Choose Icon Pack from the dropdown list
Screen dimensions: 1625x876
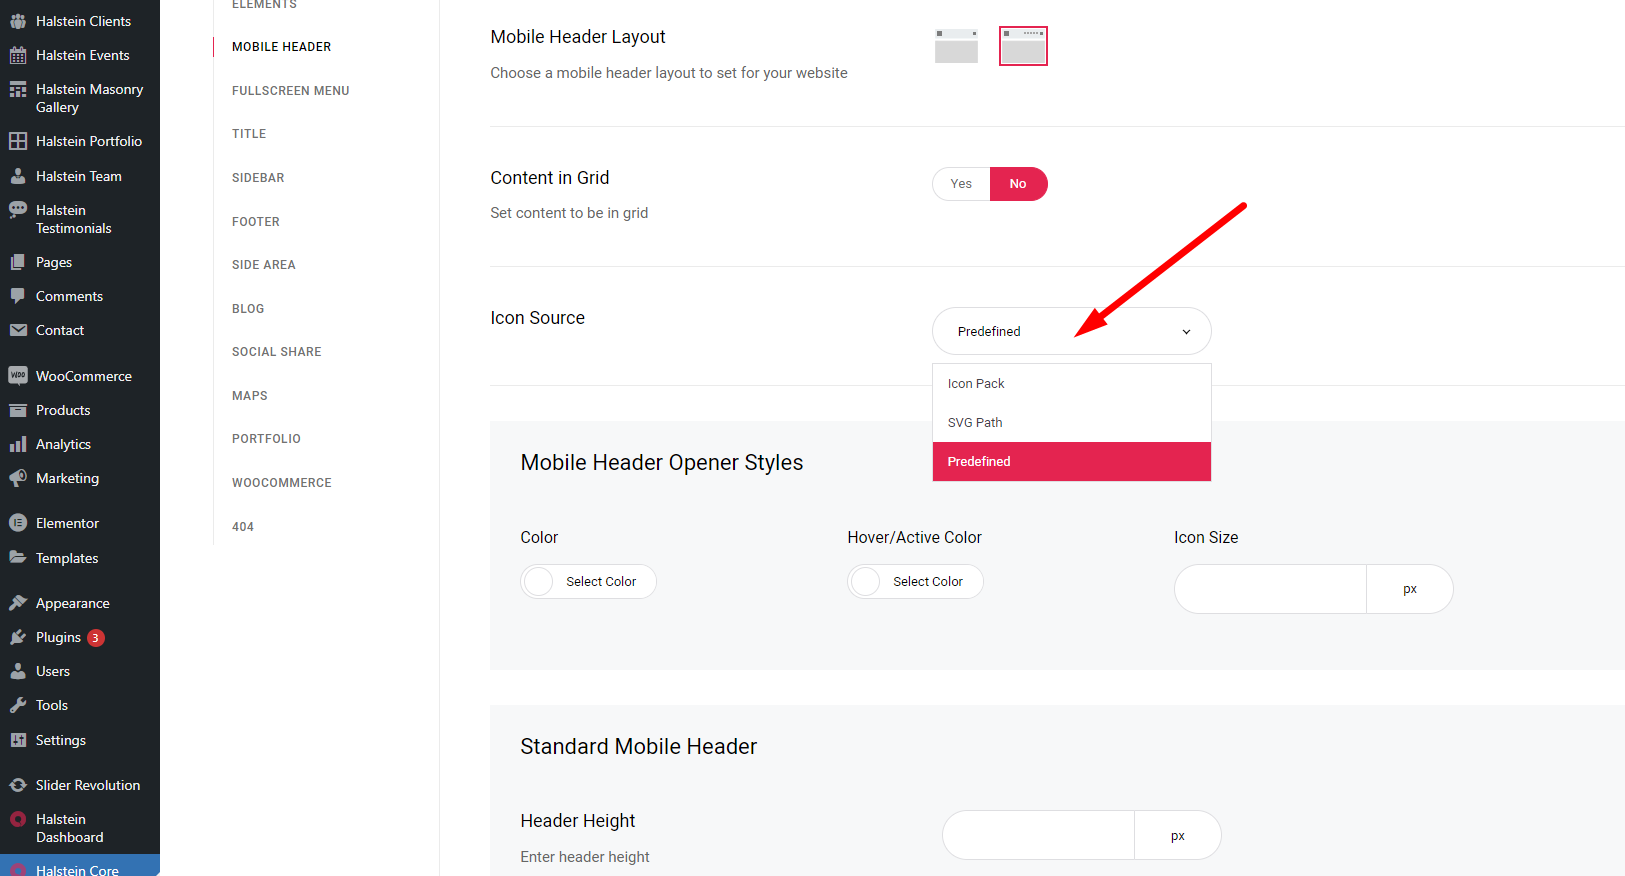(x=1071, y=384)
